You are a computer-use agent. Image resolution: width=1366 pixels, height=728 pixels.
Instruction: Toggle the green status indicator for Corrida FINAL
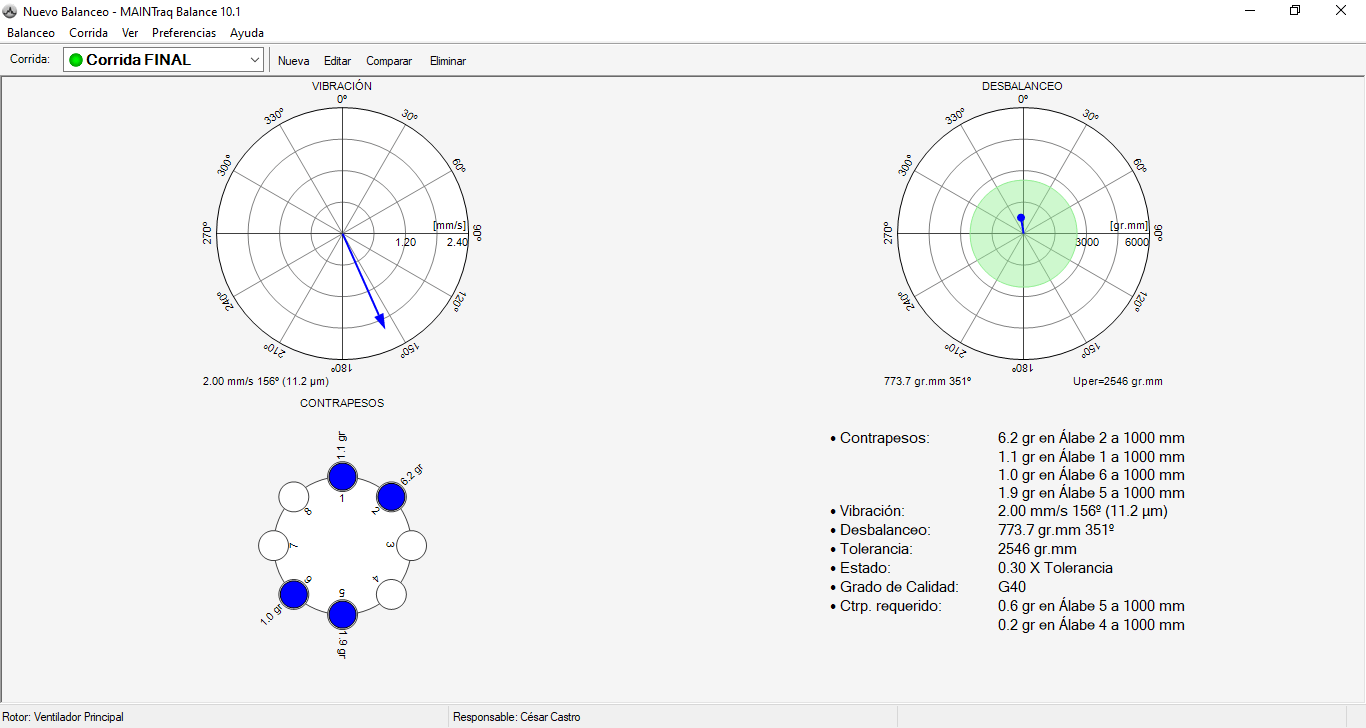click(x=76, y=60)
